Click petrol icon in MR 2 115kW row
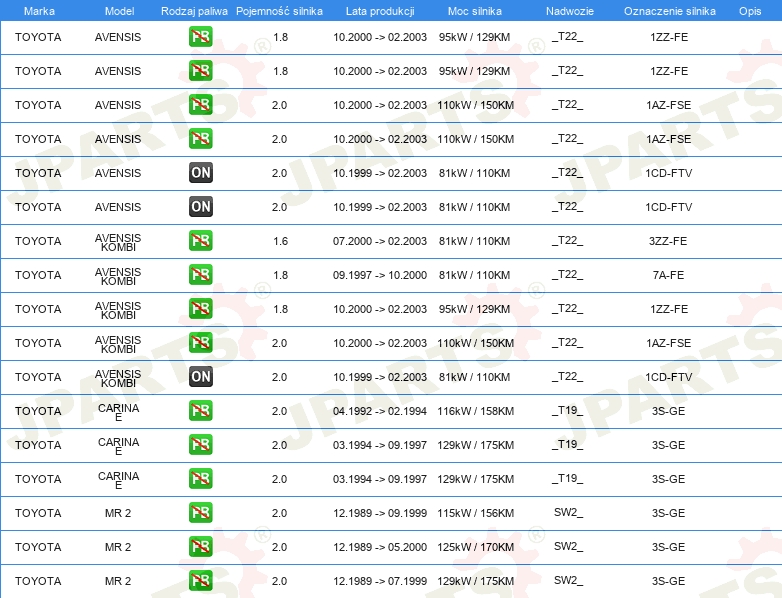 200,512
